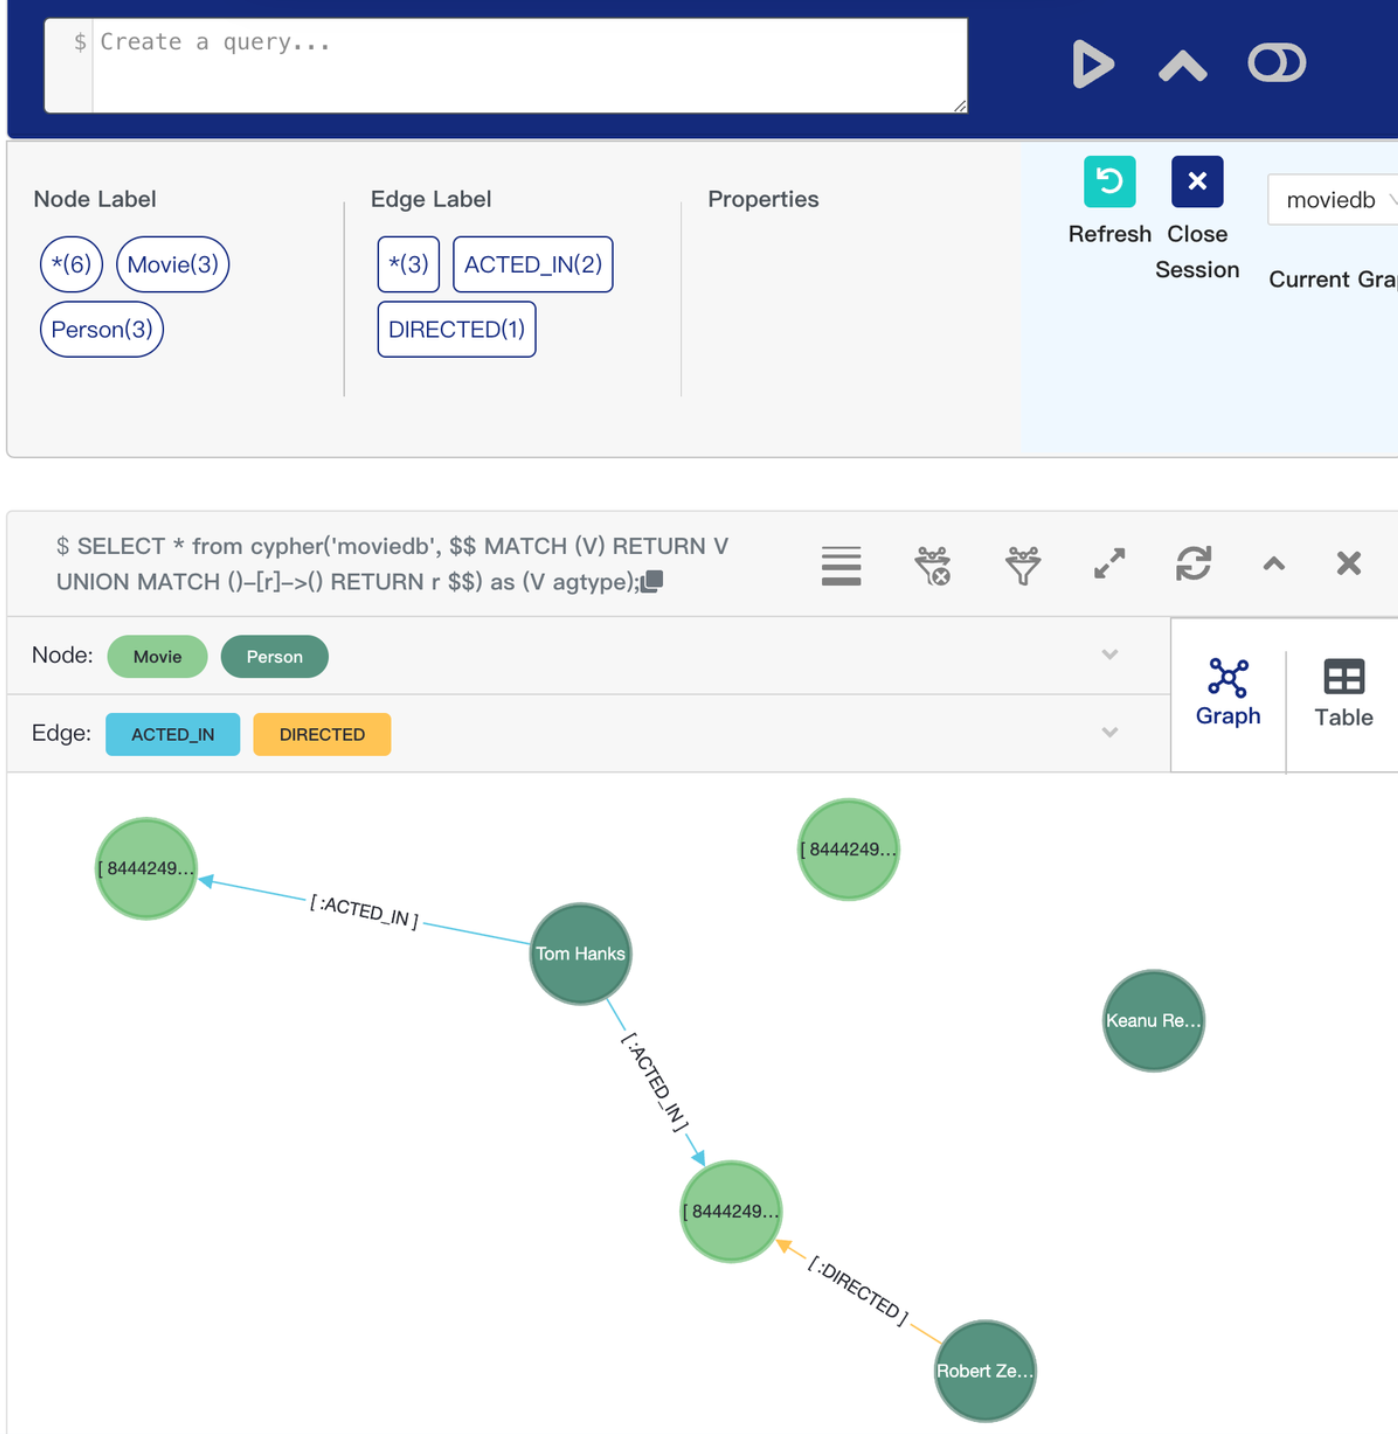Select the Movie(3) node label
Image resolution: width=1398 pixels, height=1434 pixels.
173,265
